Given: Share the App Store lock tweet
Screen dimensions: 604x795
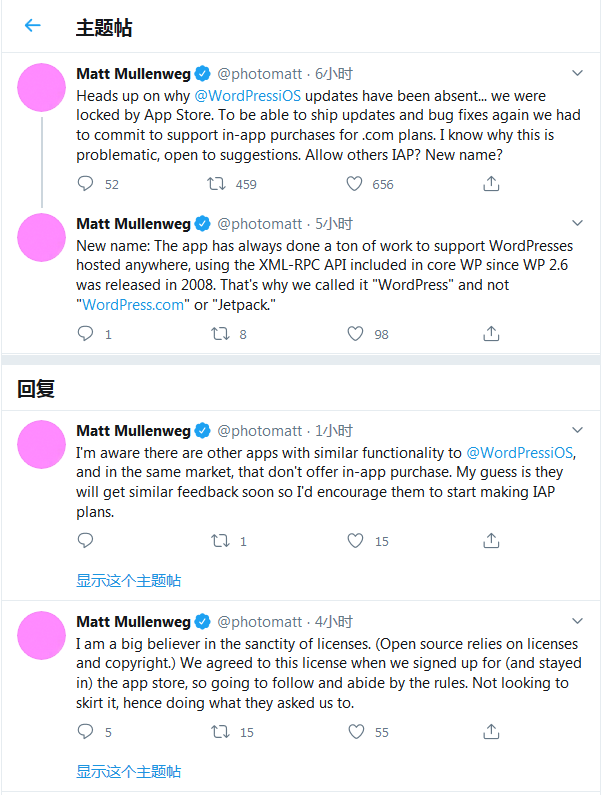Looking at the screenshot, I should click(x=491, y=184).
